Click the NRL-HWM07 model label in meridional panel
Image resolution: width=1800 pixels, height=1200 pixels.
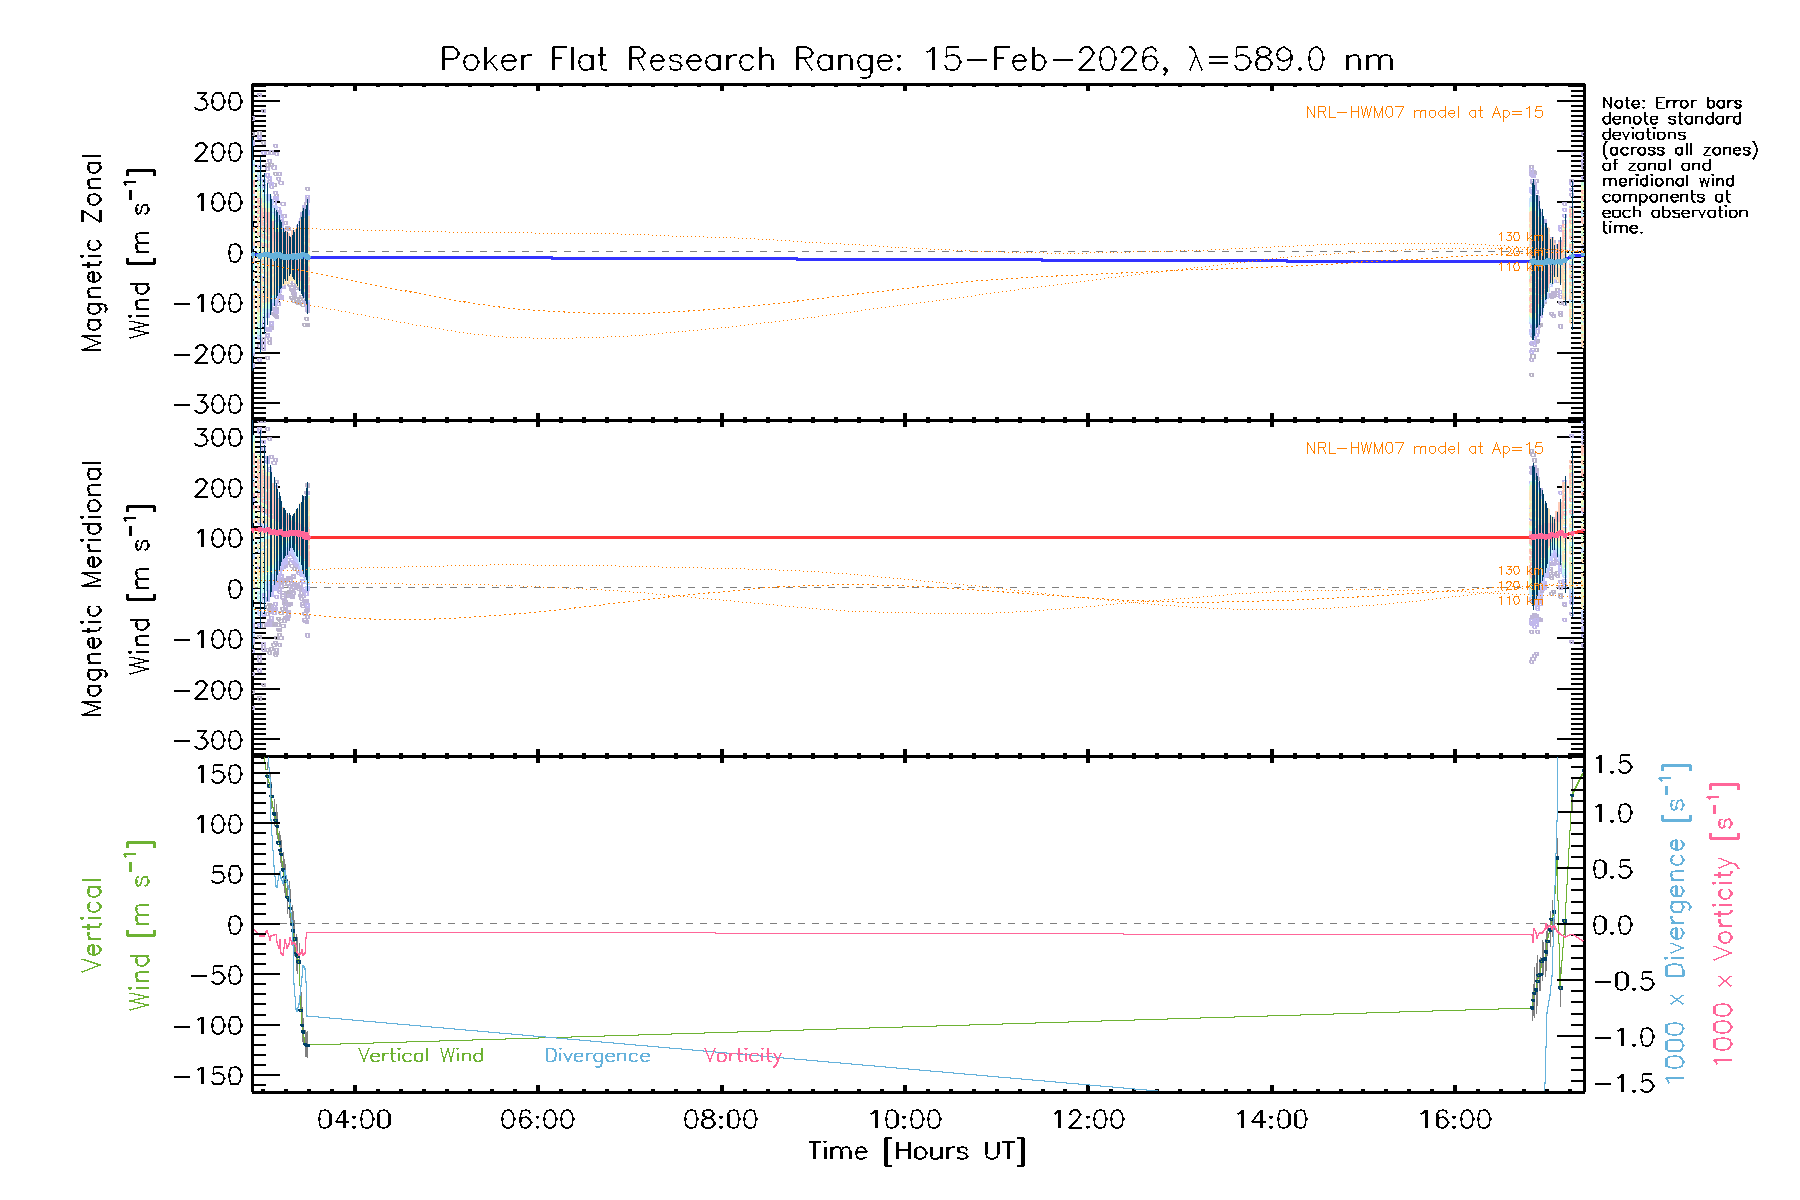click(x=1424, y=449)
